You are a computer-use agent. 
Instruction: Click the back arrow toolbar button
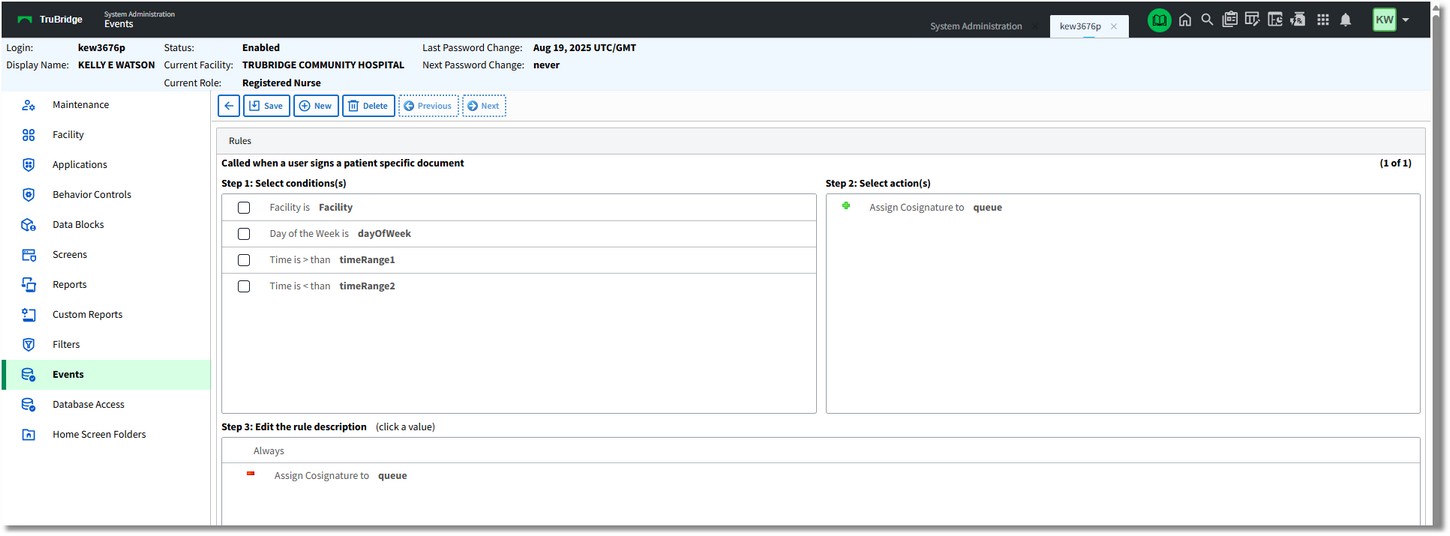229,106
